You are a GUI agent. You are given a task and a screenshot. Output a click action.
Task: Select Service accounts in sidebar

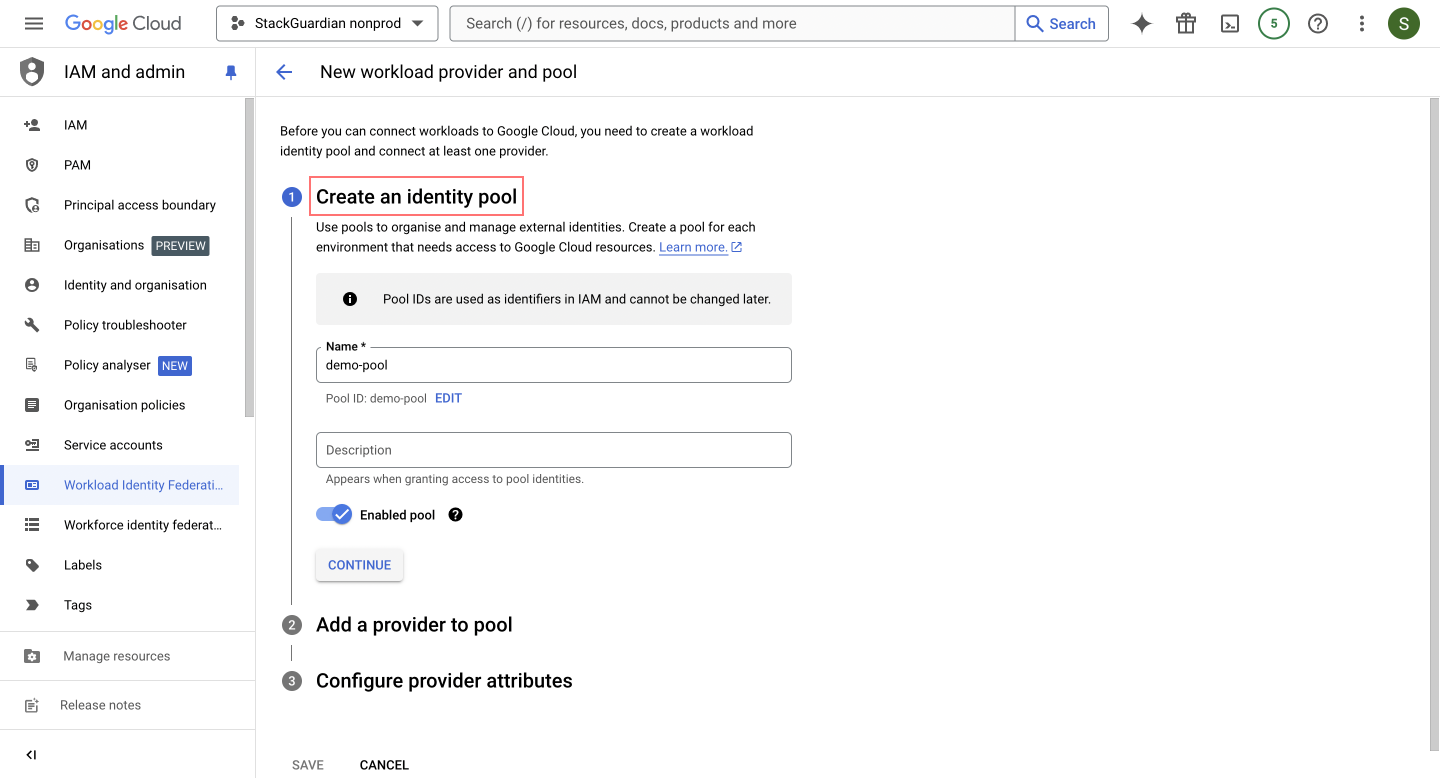pyautogui.click(x=113, y=445)
